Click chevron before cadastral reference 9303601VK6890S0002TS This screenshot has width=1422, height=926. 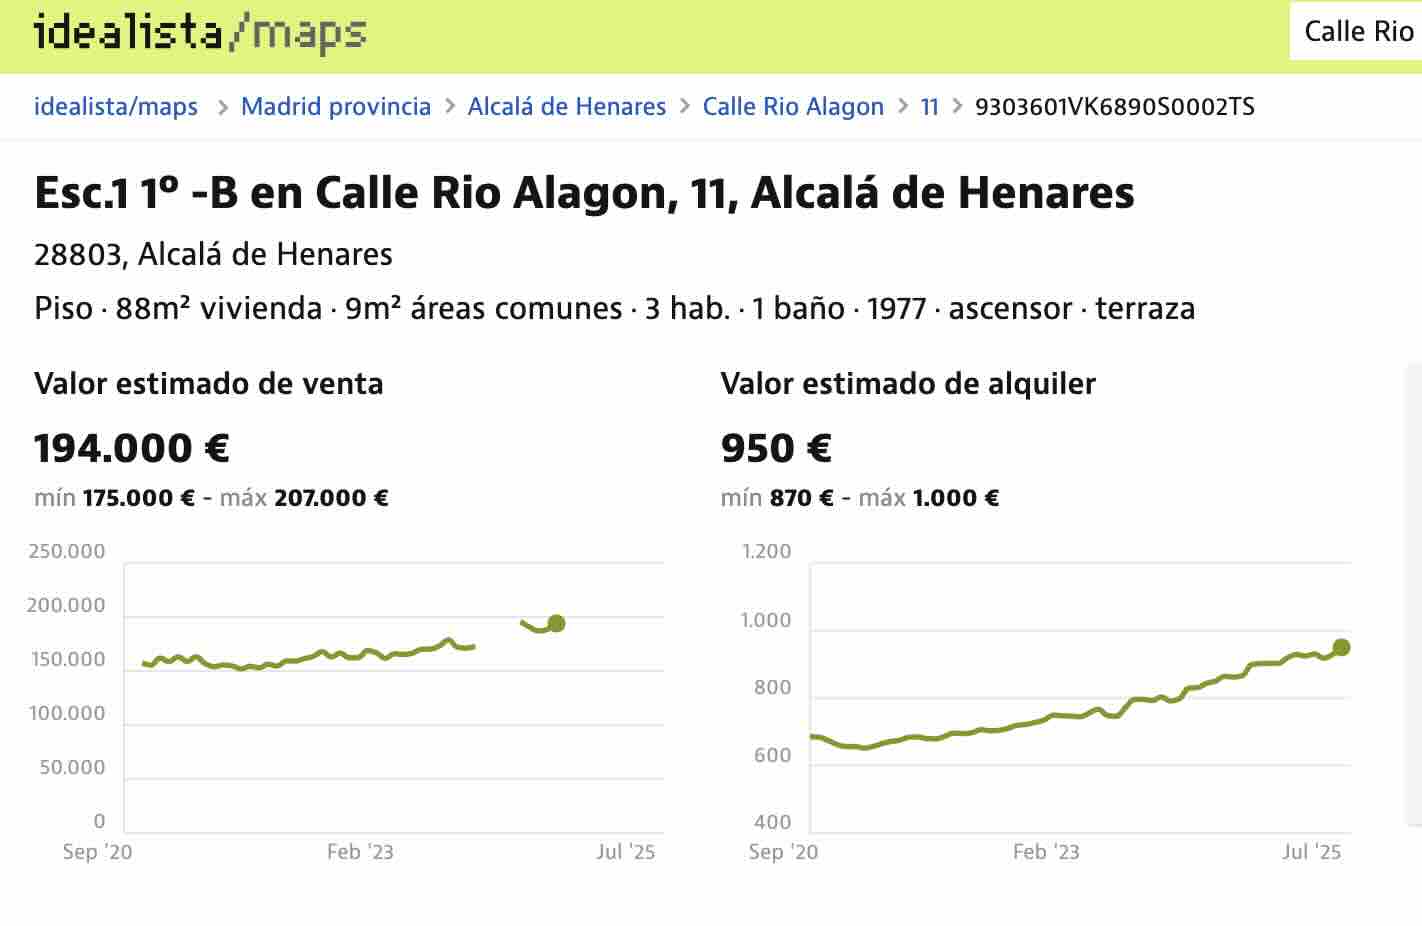pos(957,107)
